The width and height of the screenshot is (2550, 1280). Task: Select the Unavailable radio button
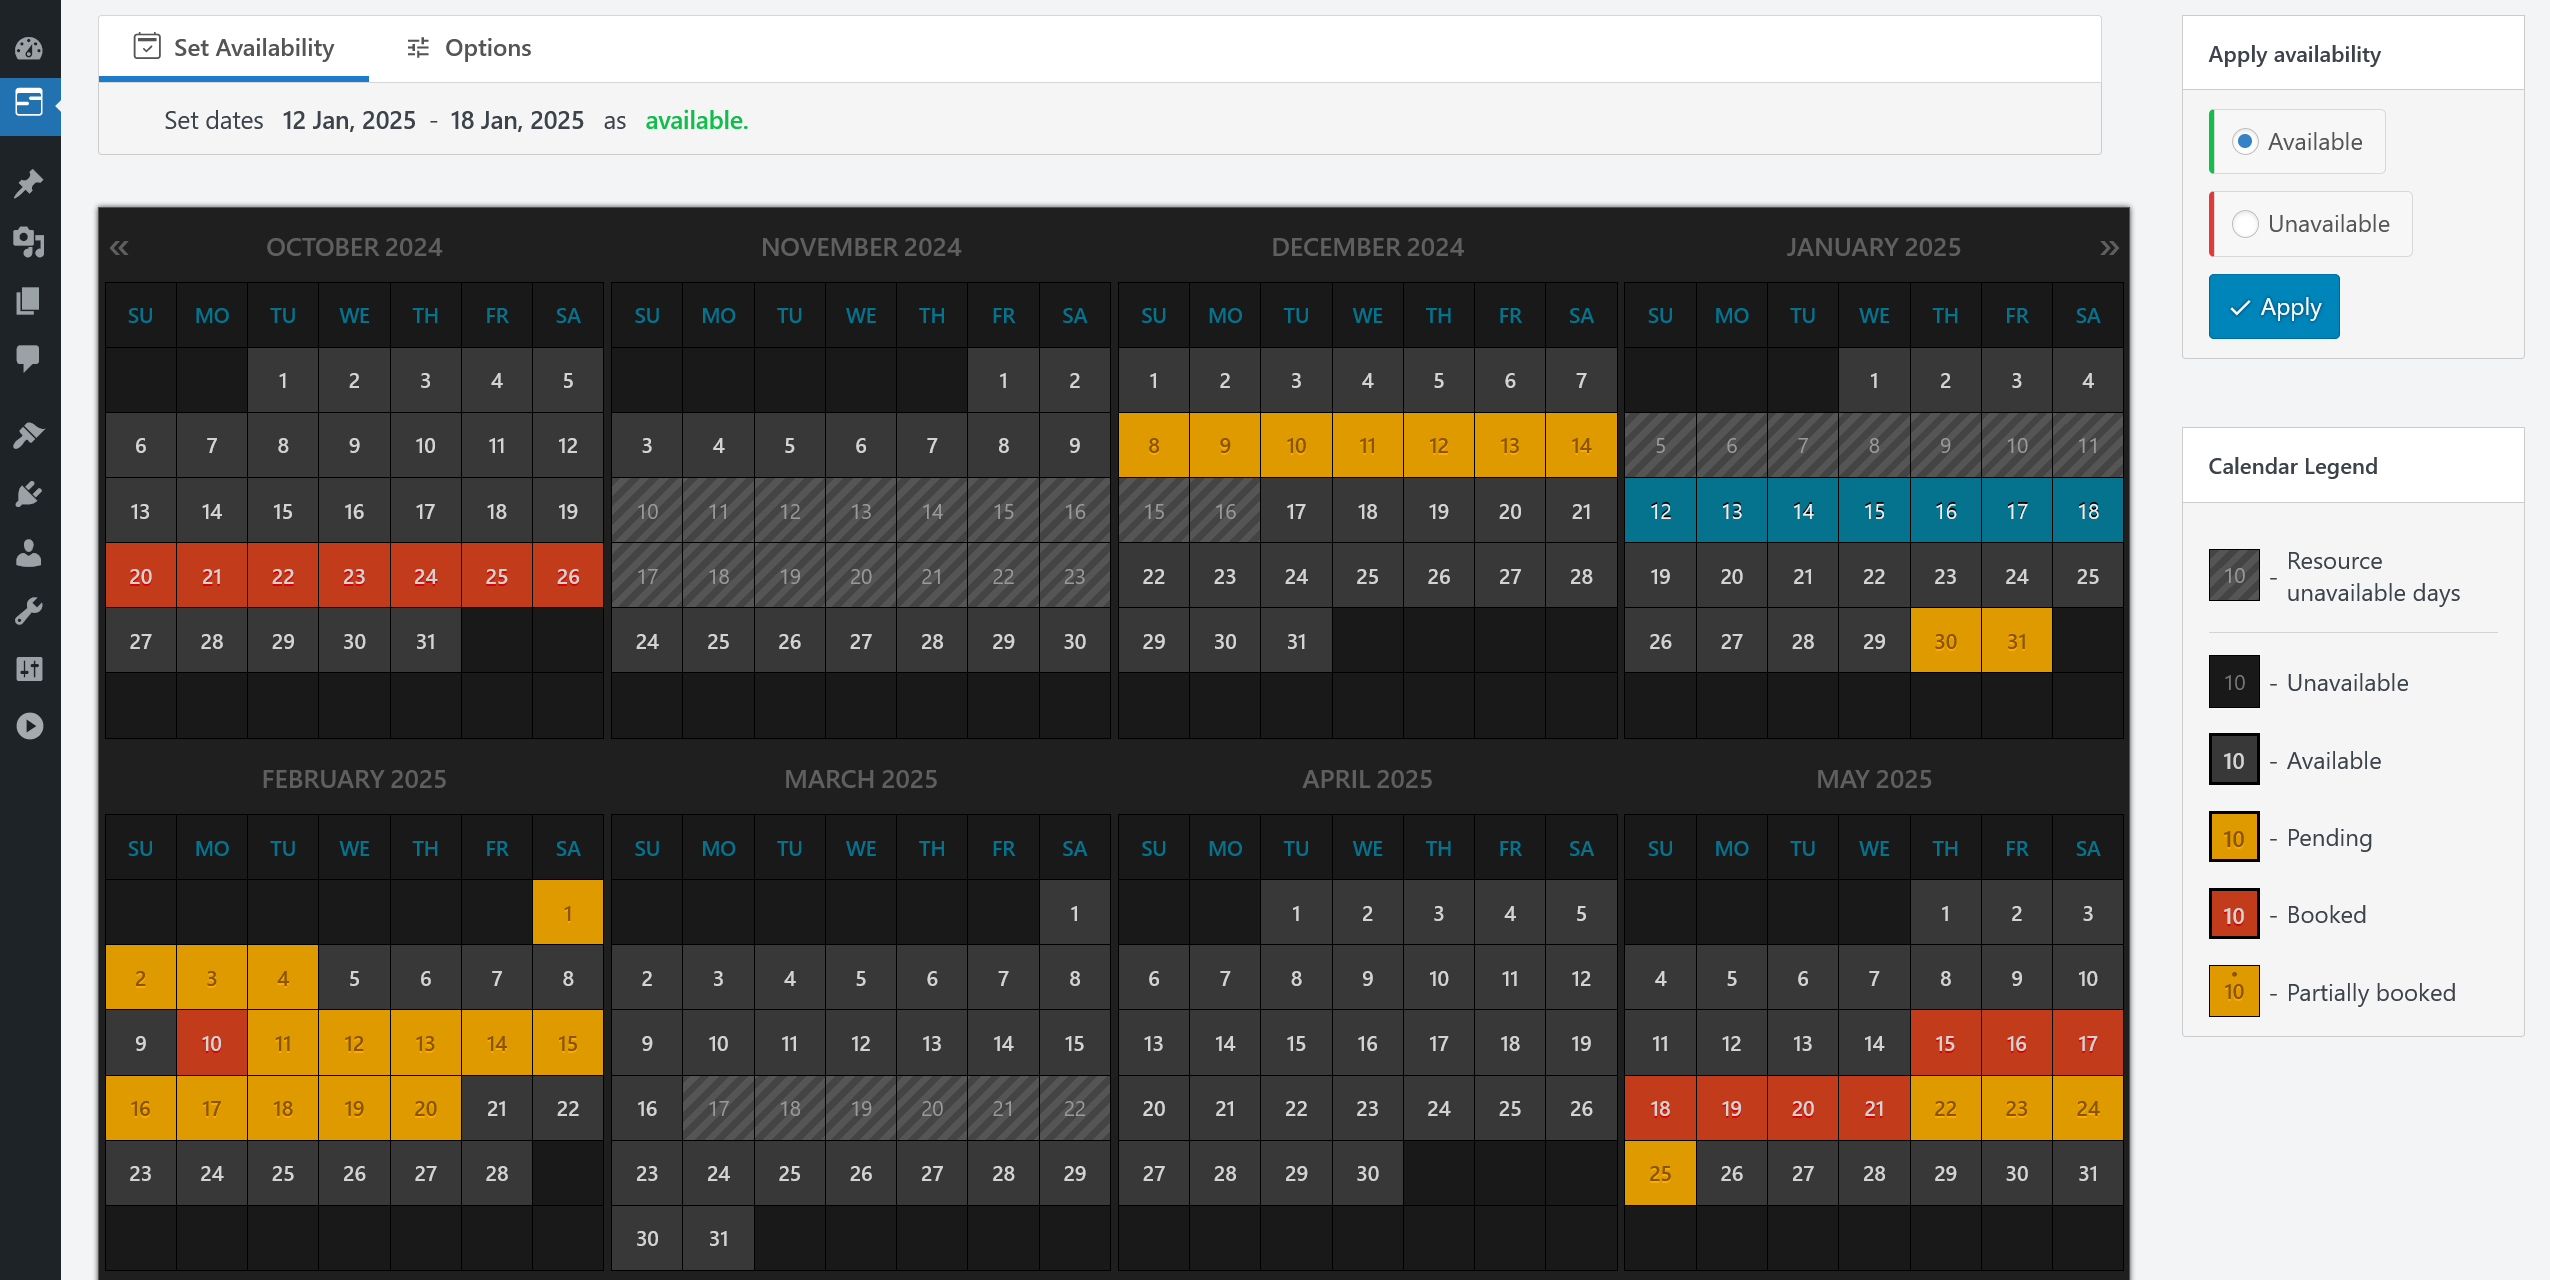click(2246, 223)
